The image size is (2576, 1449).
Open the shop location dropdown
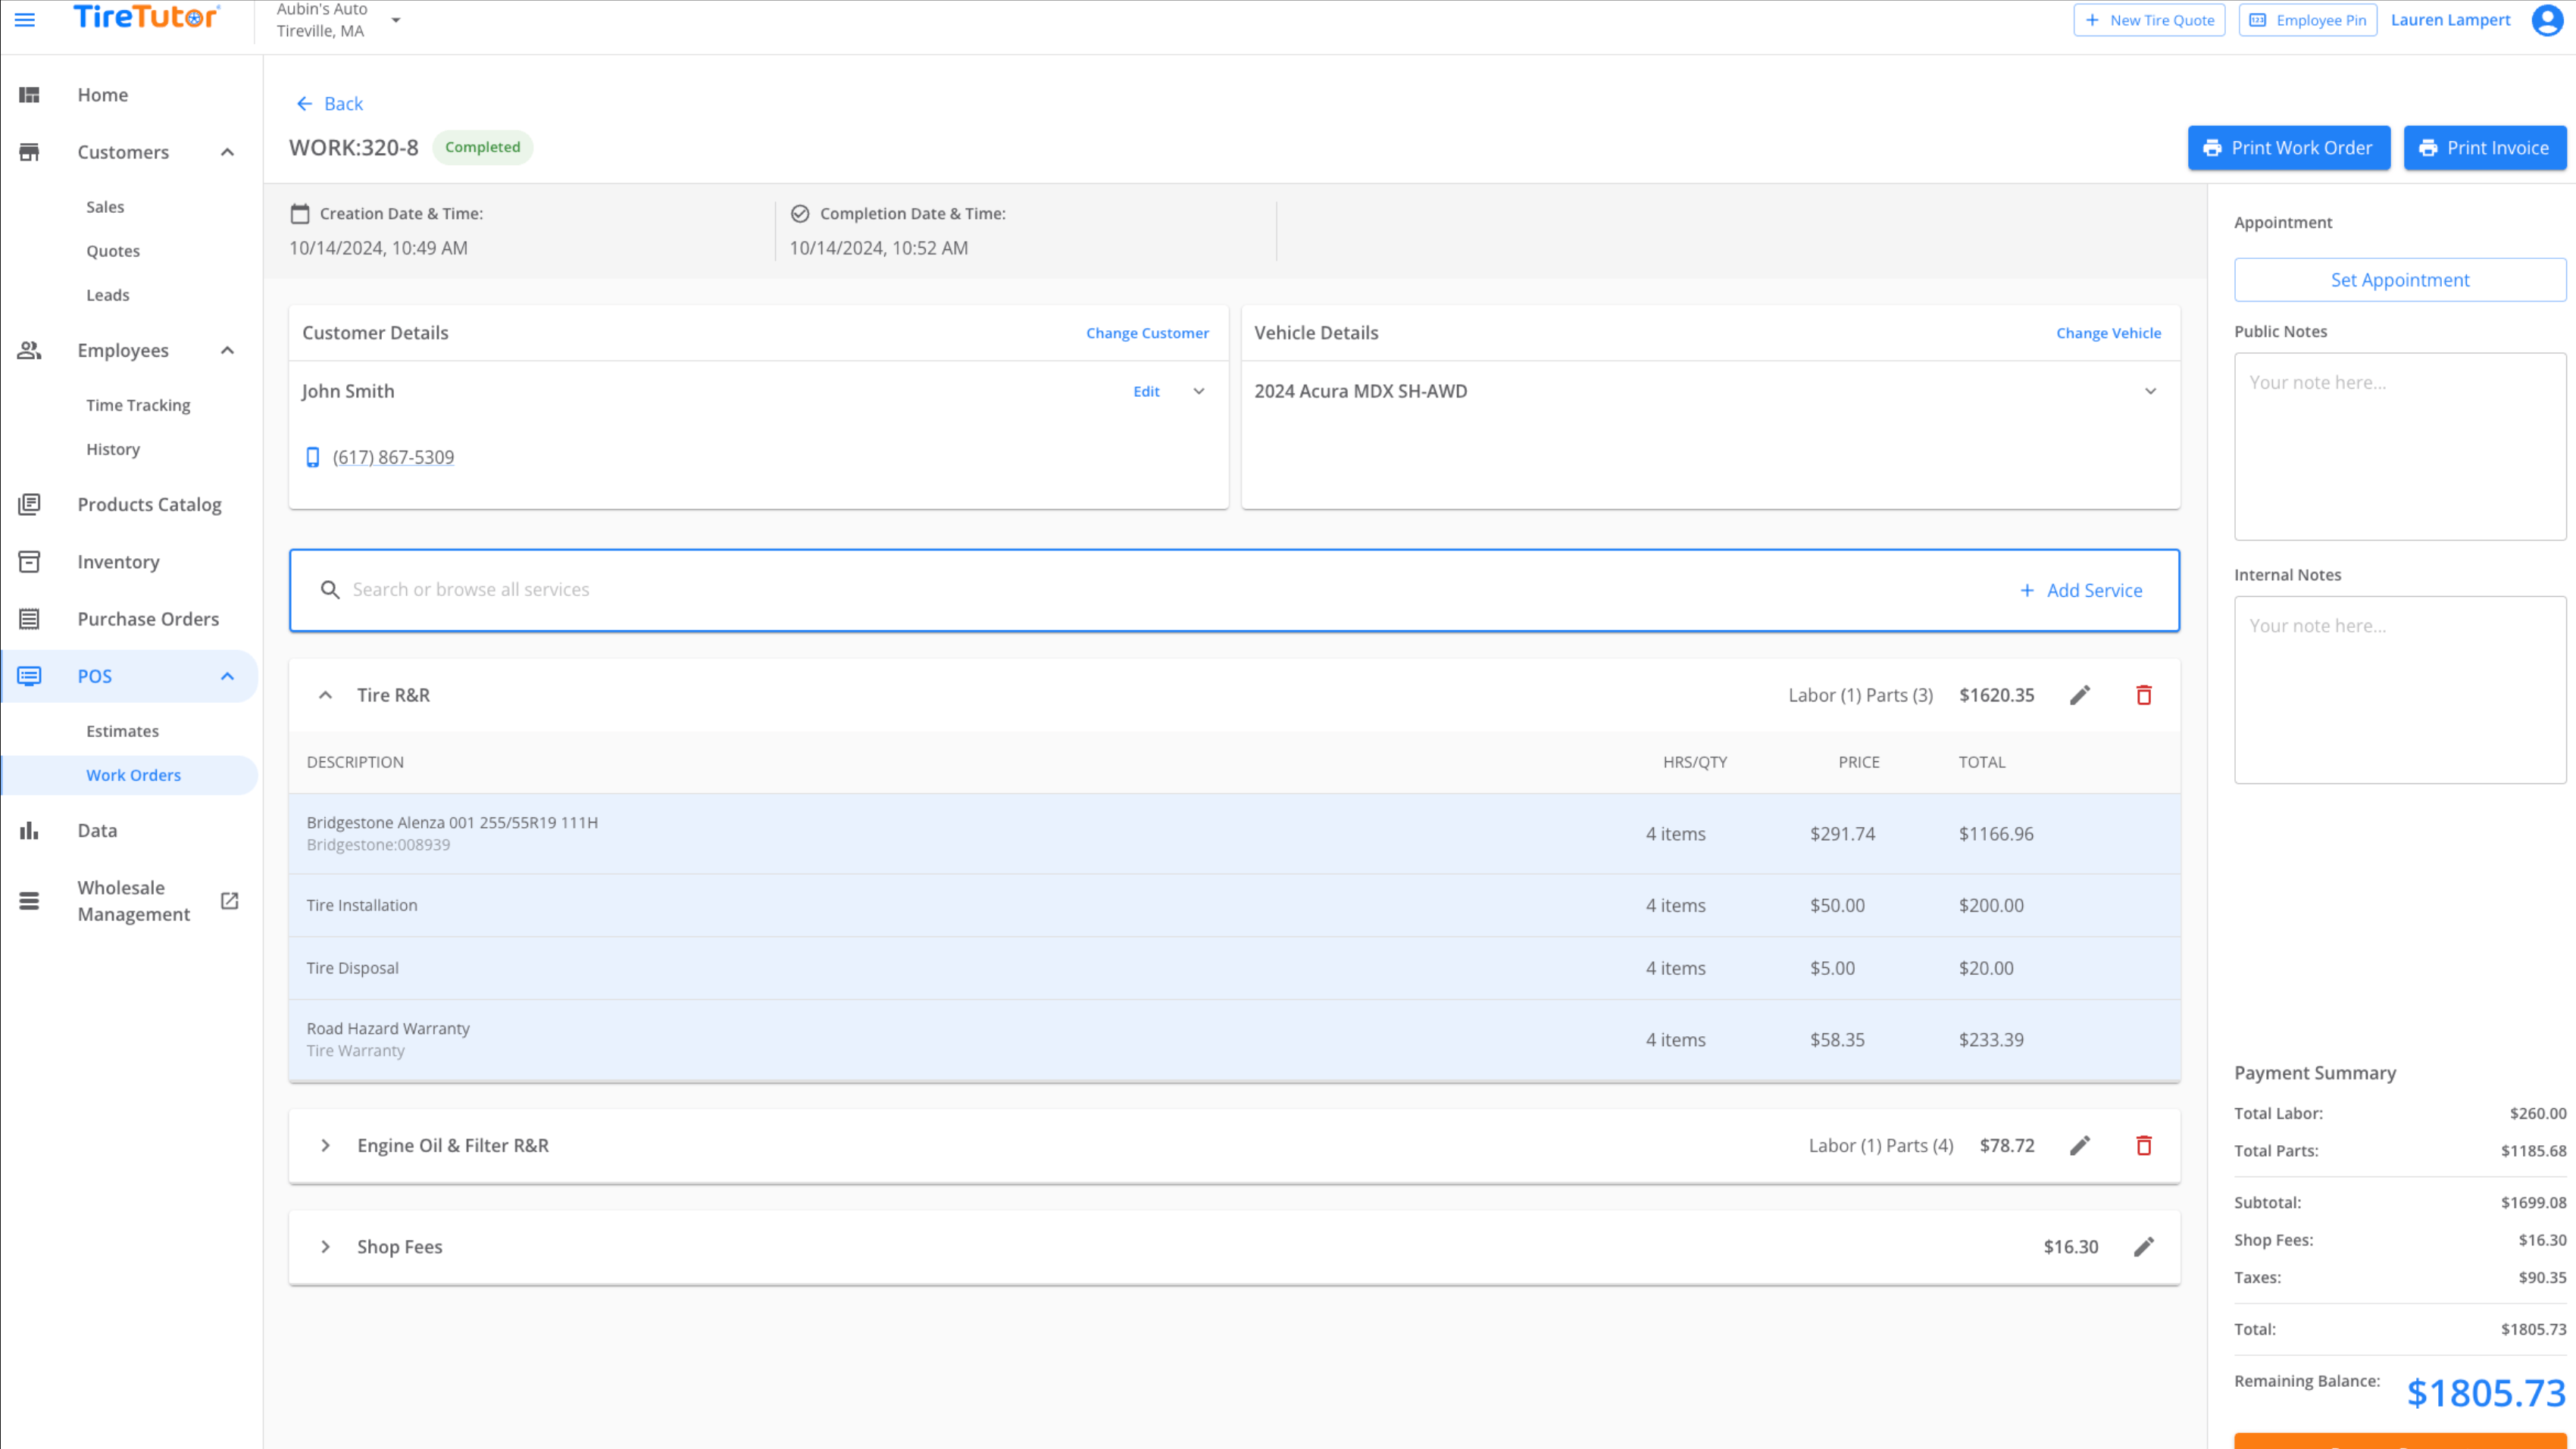(396, 20)
